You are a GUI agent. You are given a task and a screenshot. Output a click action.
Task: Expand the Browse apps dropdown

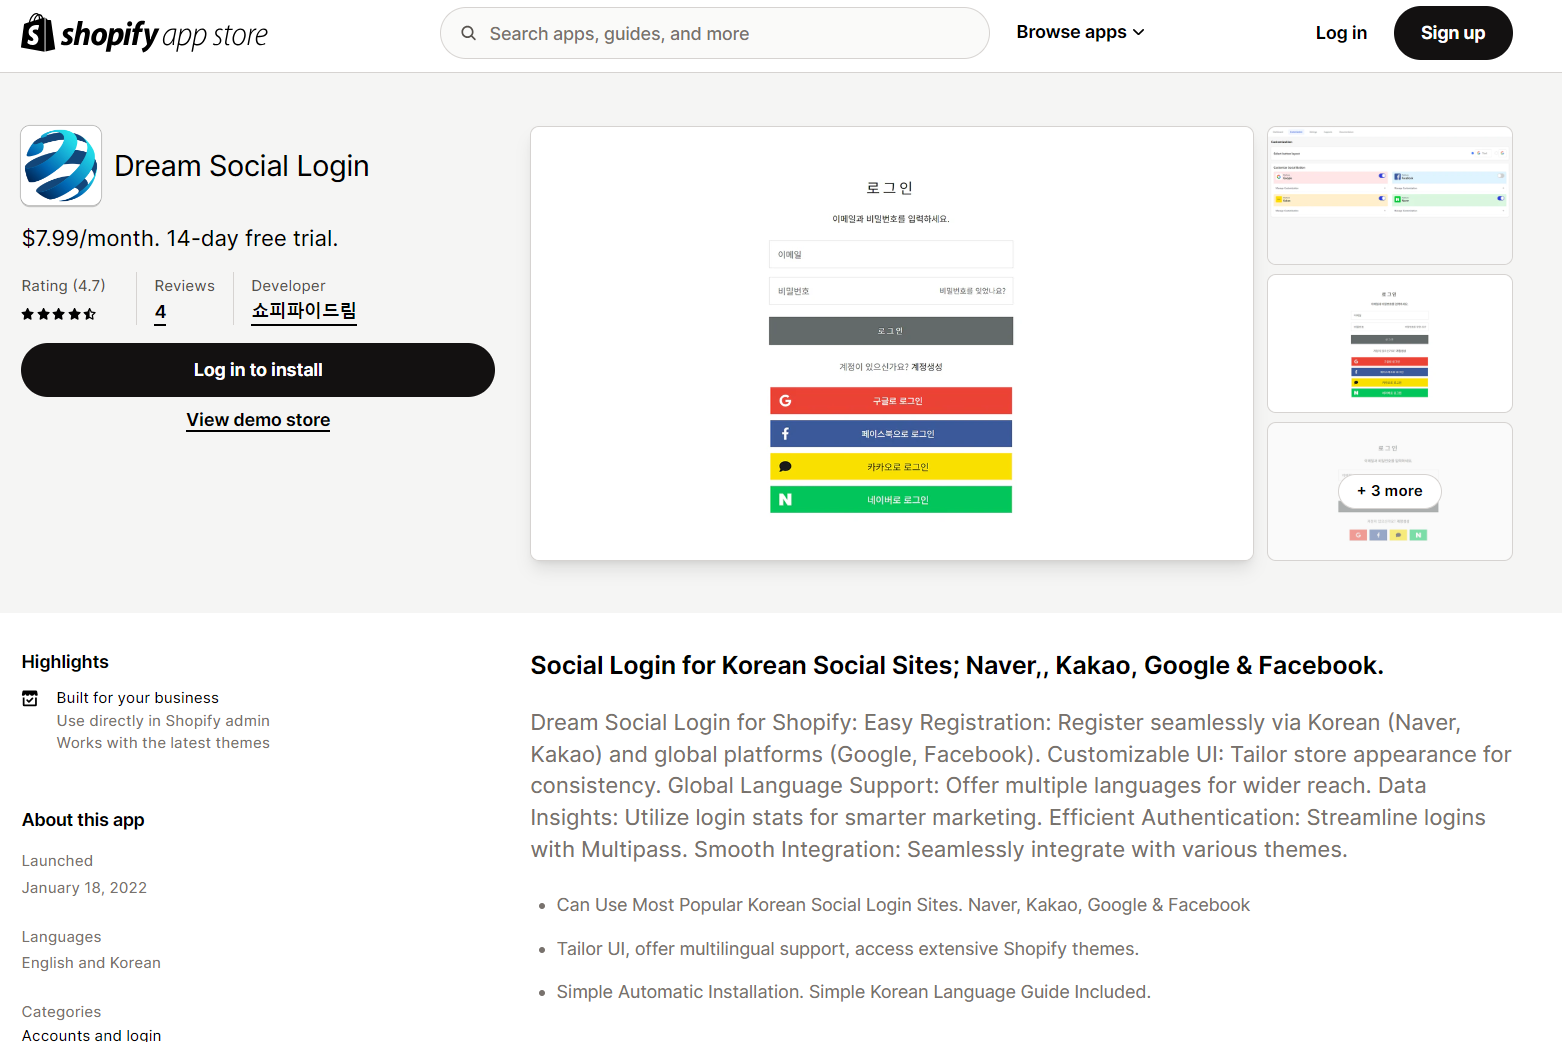[1080, 32]
